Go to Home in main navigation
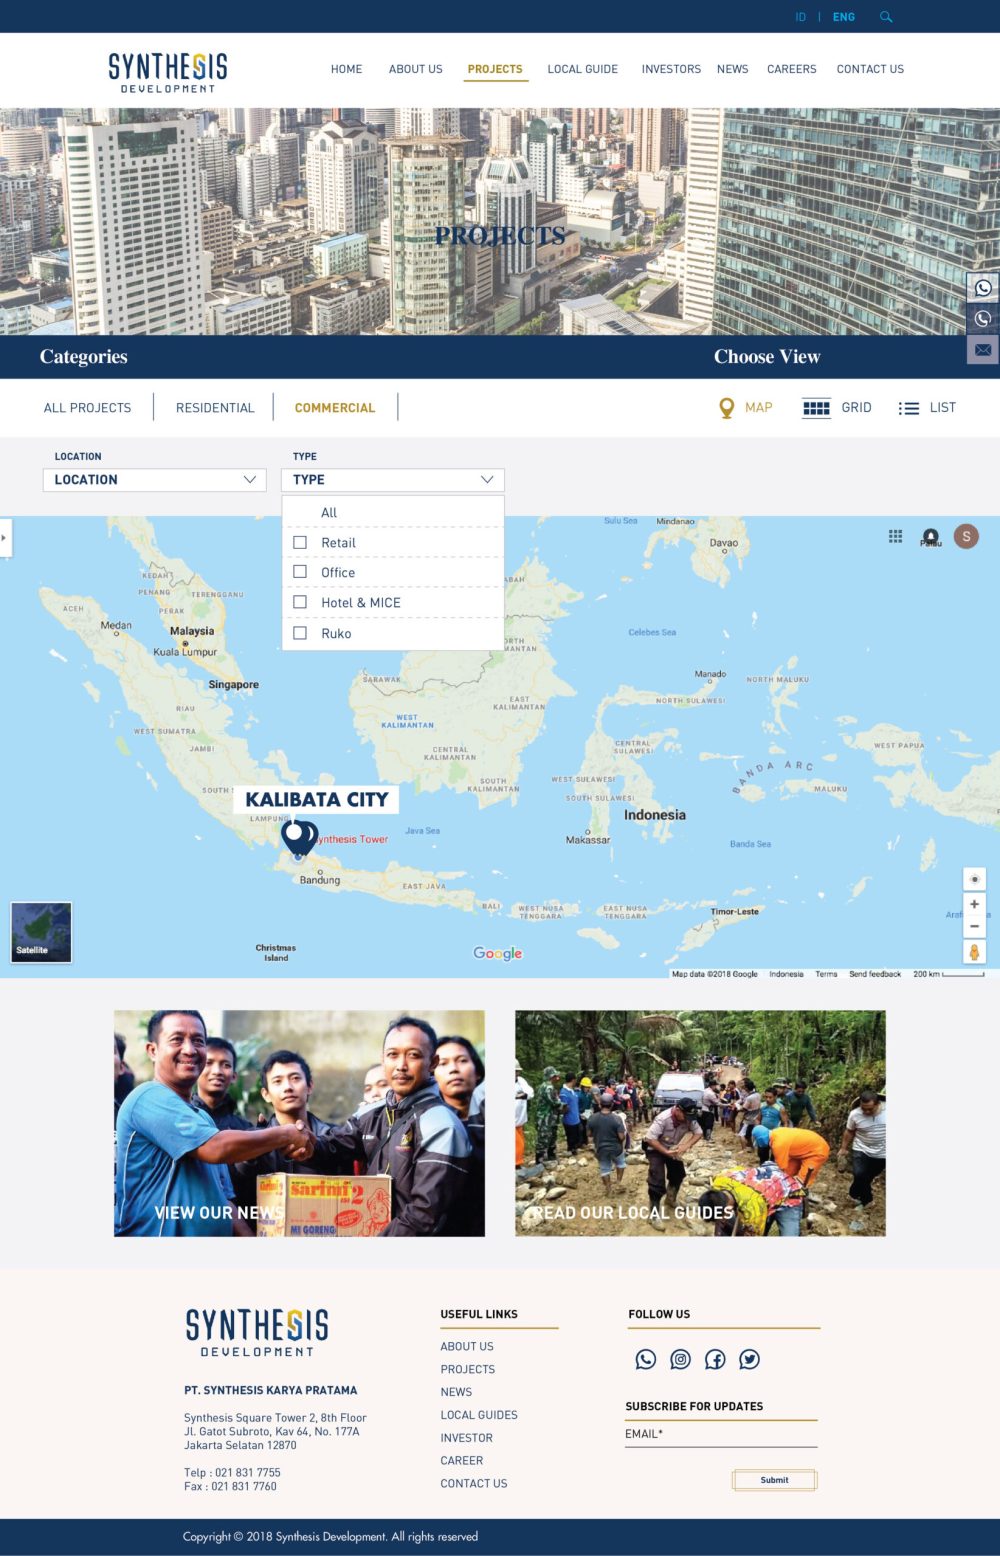 tap(347, 69)
